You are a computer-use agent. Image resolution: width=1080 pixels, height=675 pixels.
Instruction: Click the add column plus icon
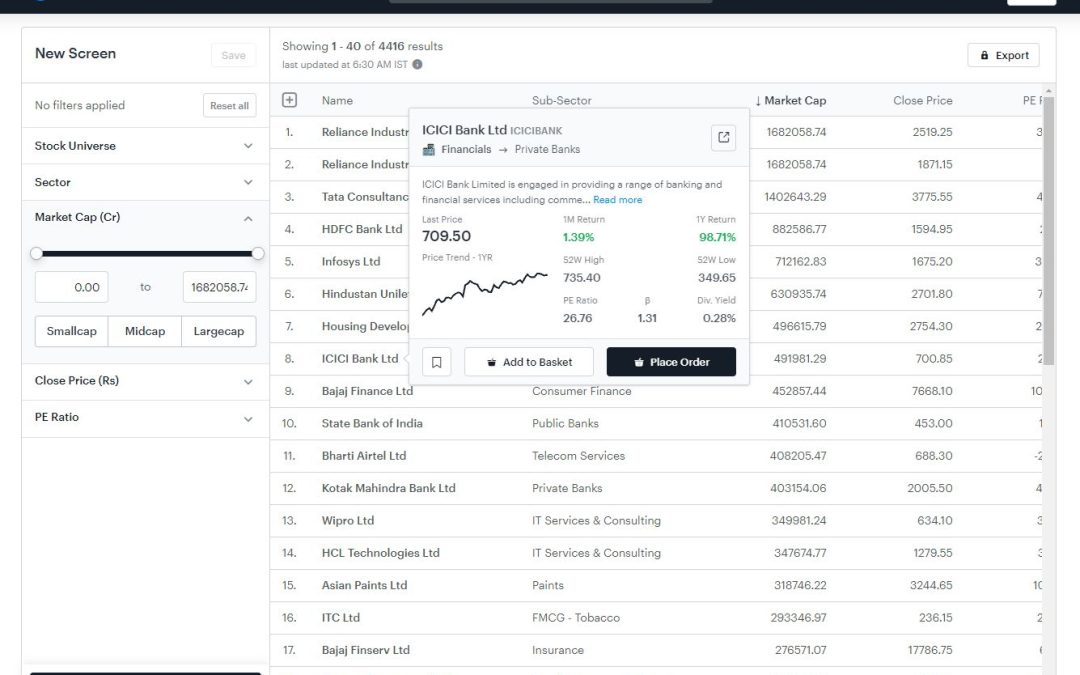289,100
